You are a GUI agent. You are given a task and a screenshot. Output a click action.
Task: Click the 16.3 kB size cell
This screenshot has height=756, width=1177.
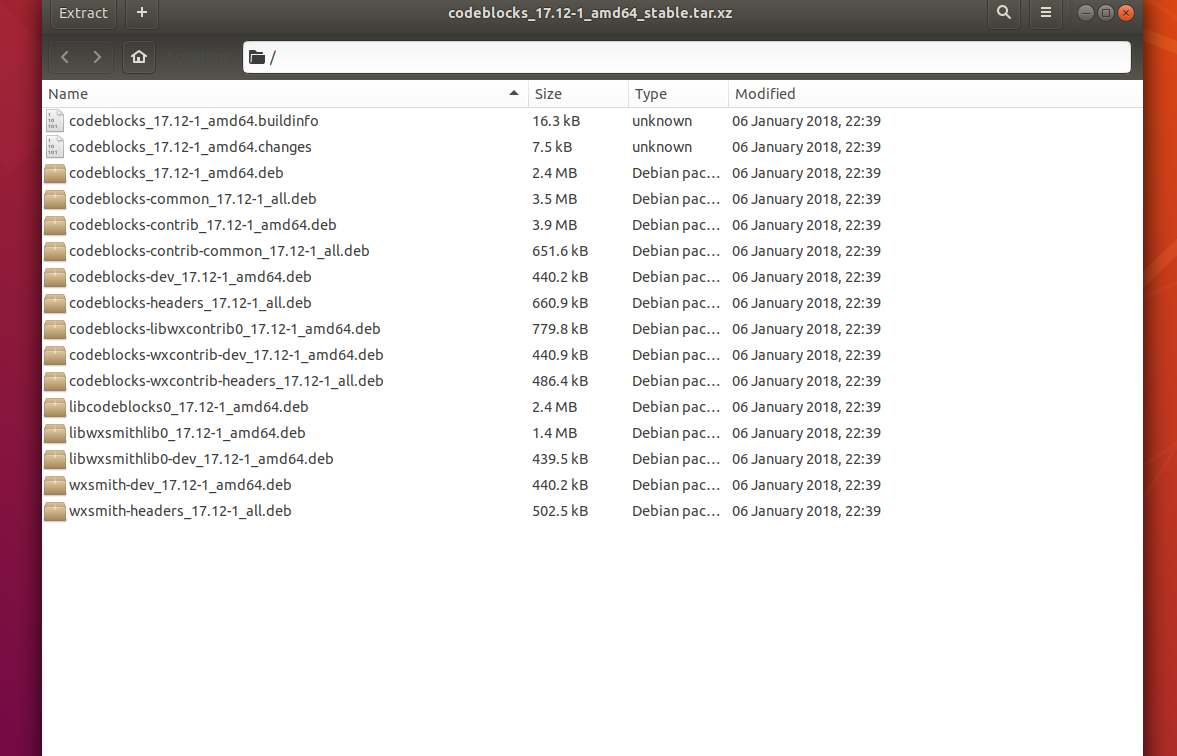[x=556, y=121]
